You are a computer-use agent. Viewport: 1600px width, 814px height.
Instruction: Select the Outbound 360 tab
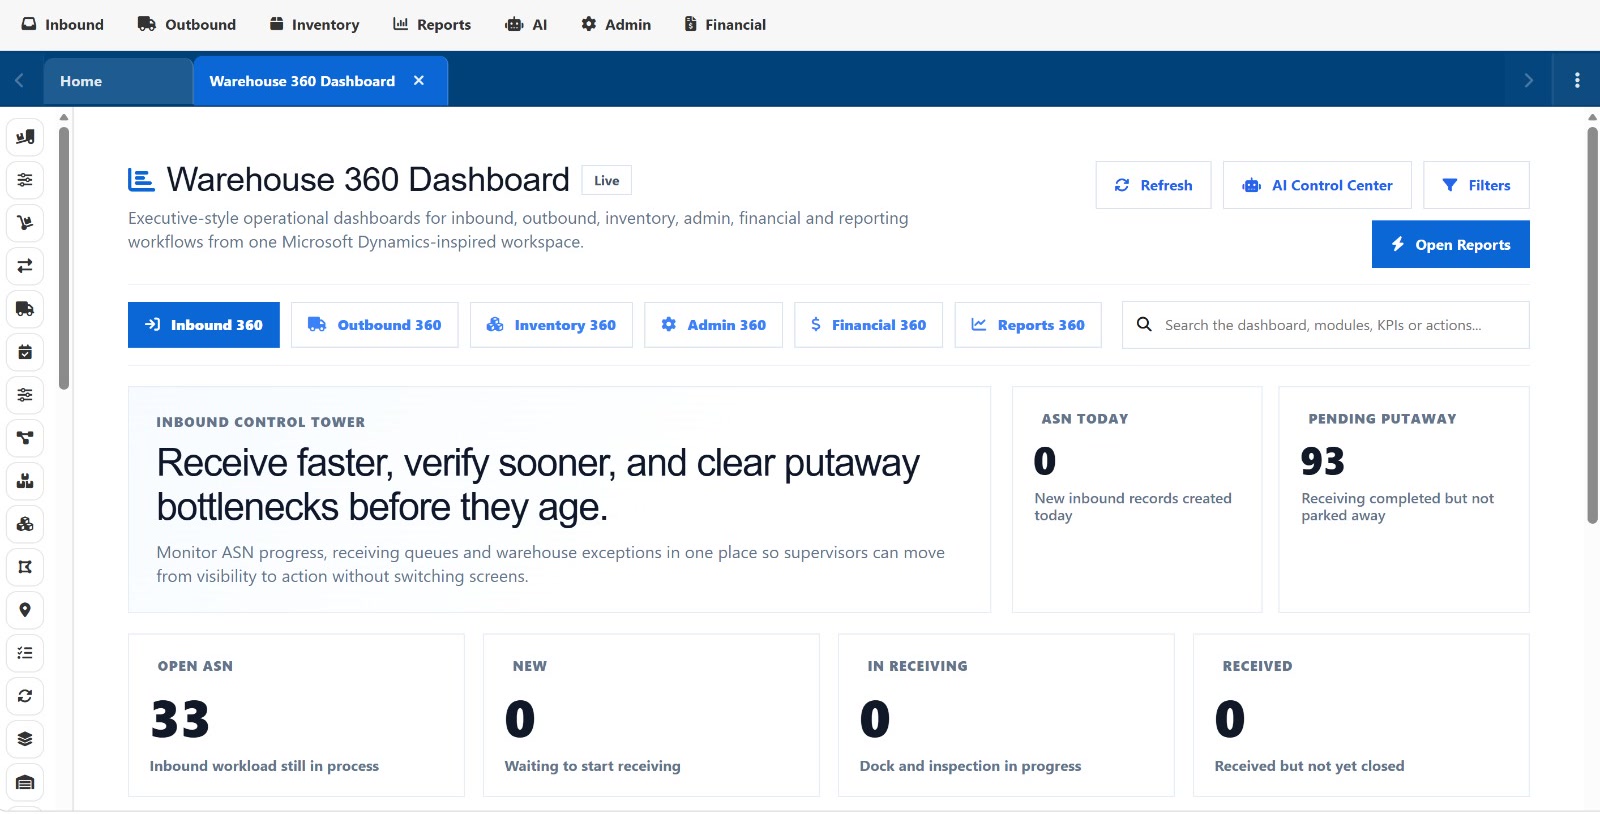click(374, 325)
